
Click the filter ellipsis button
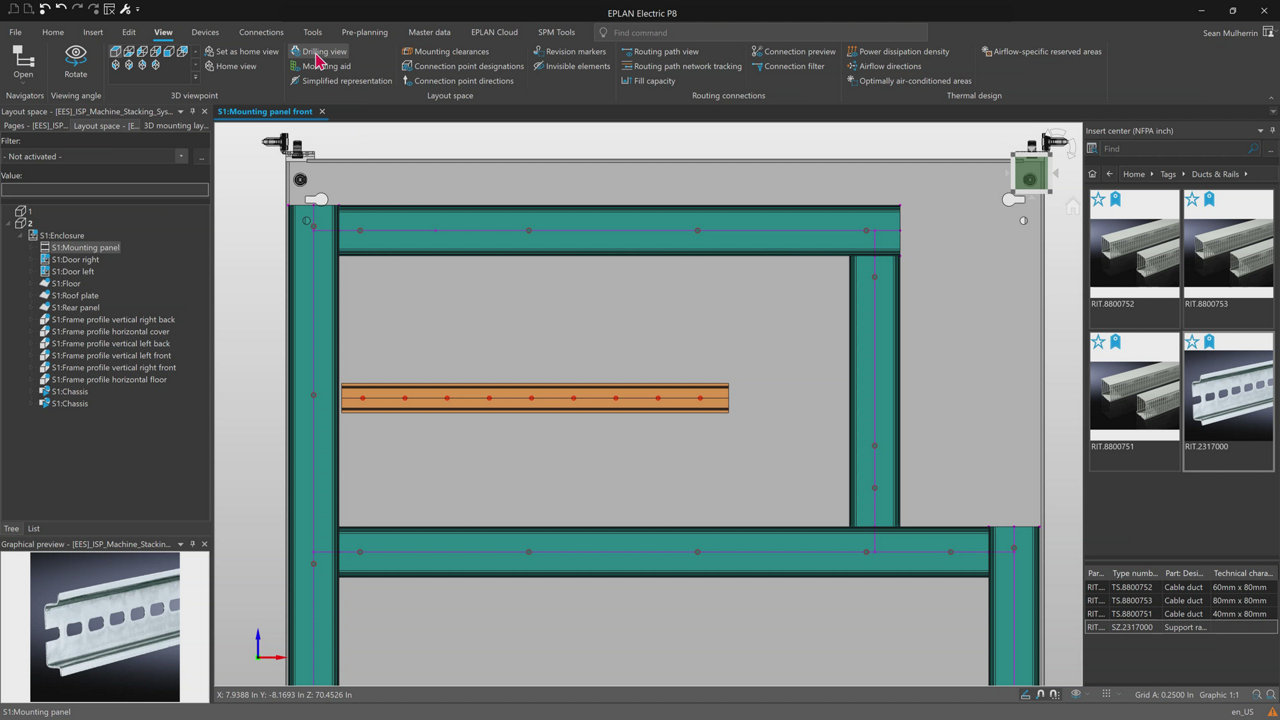[201, 157]
